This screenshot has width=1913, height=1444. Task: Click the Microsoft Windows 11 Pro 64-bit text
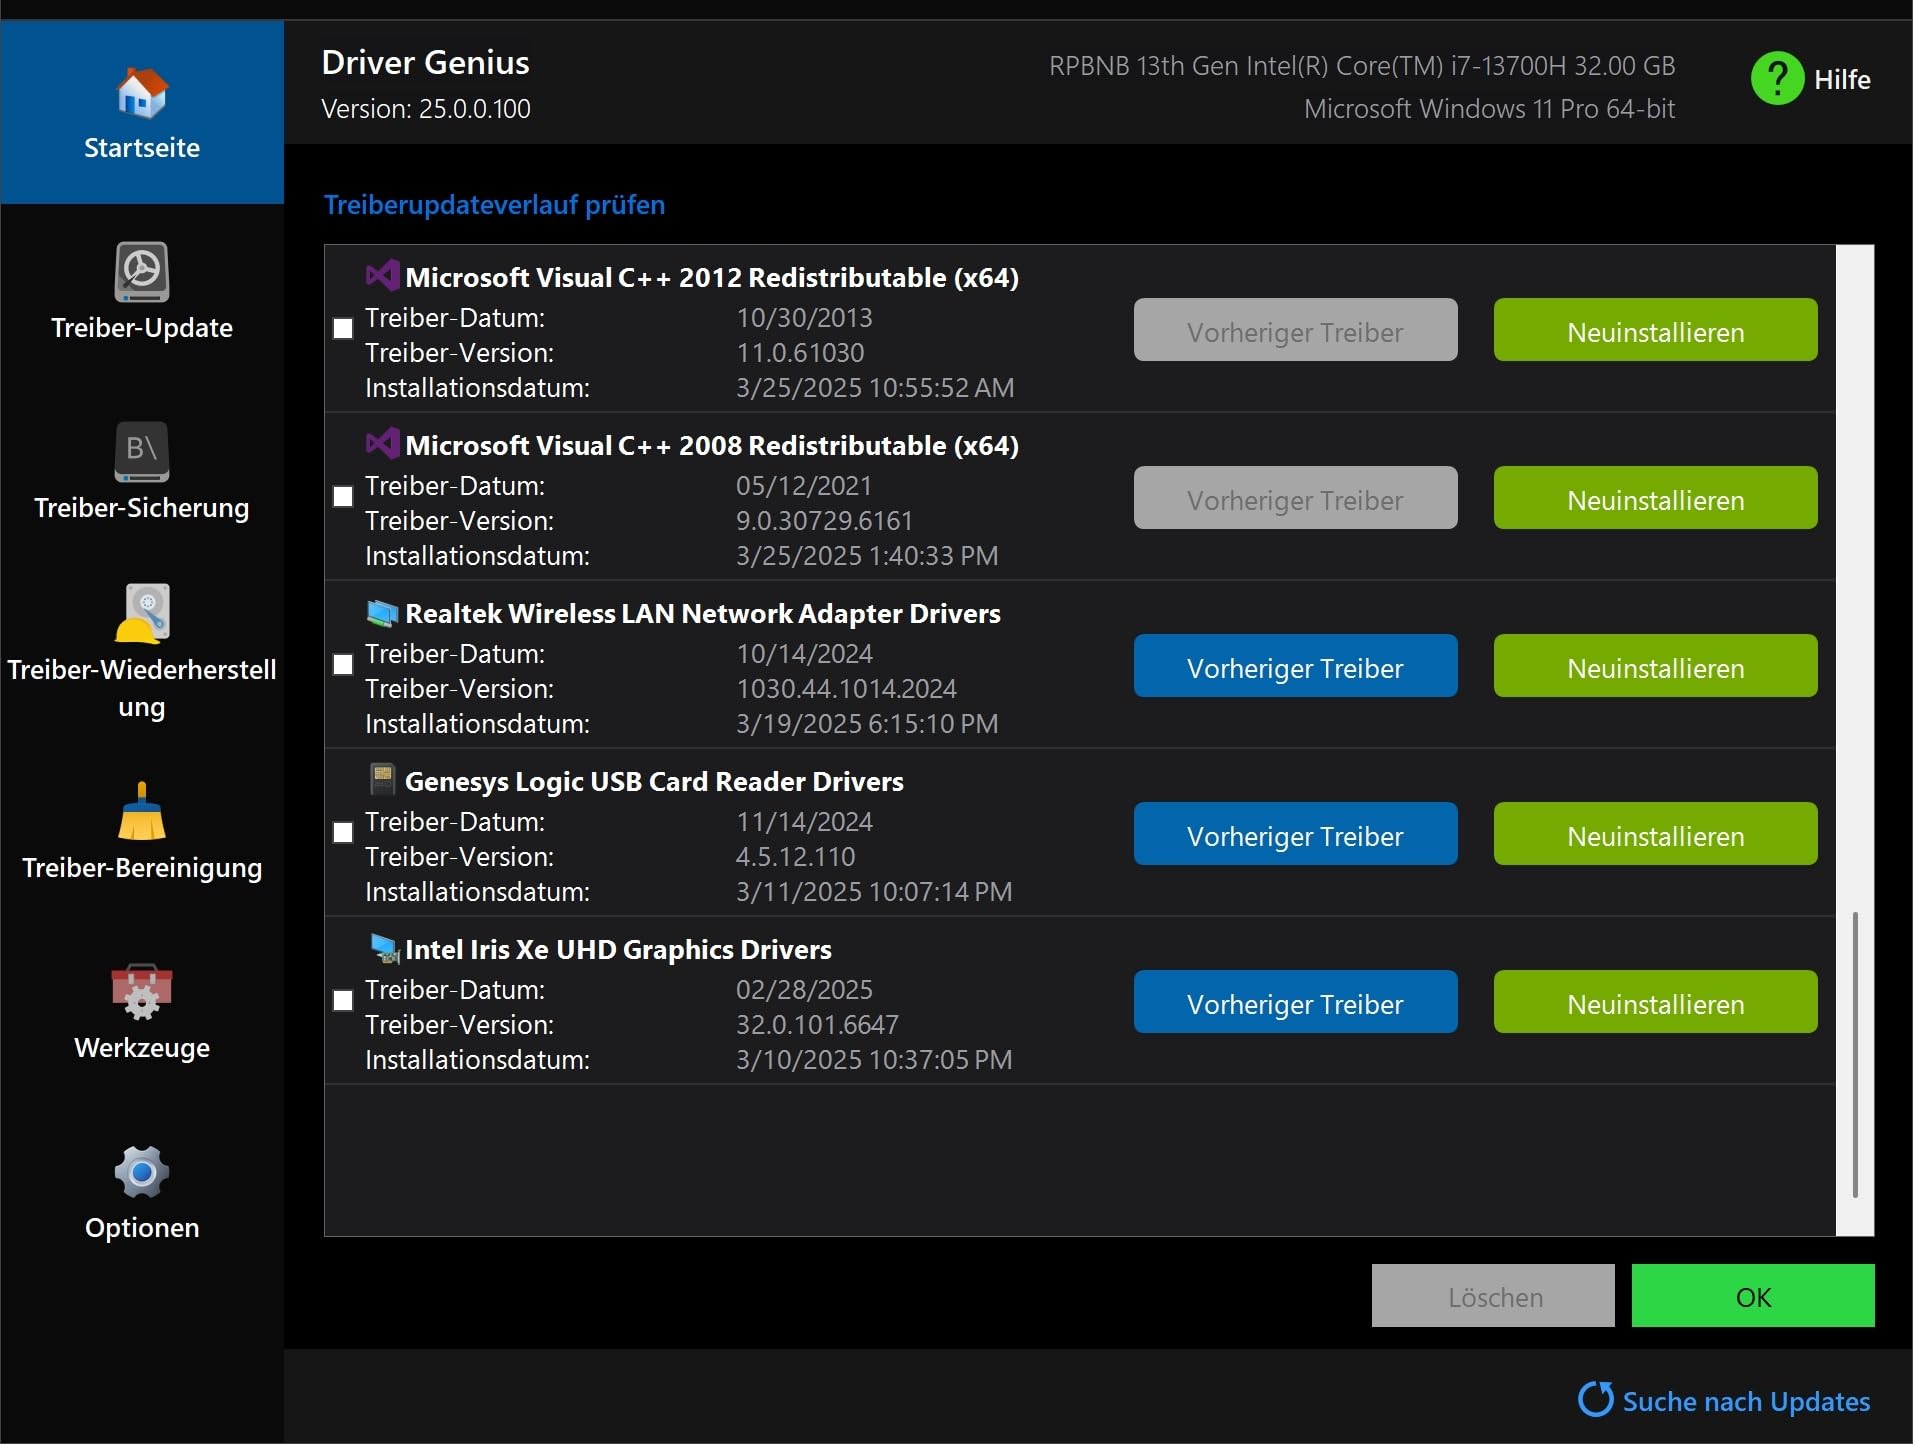tap(1489, 108)
